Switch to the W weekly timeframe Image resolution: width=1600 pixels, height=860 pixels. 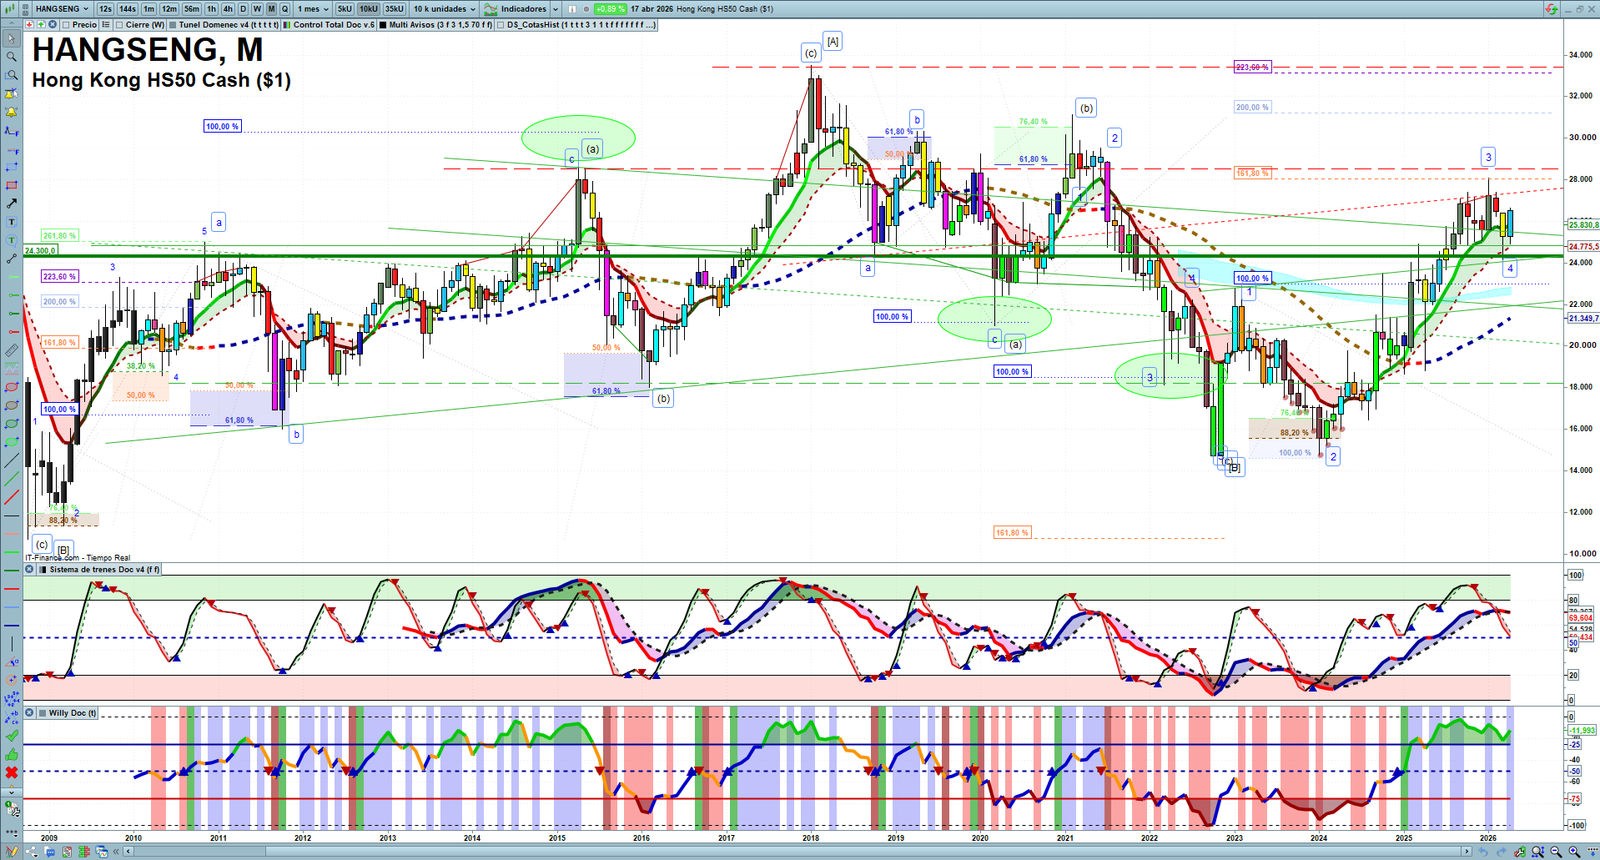tap(257, 9)
